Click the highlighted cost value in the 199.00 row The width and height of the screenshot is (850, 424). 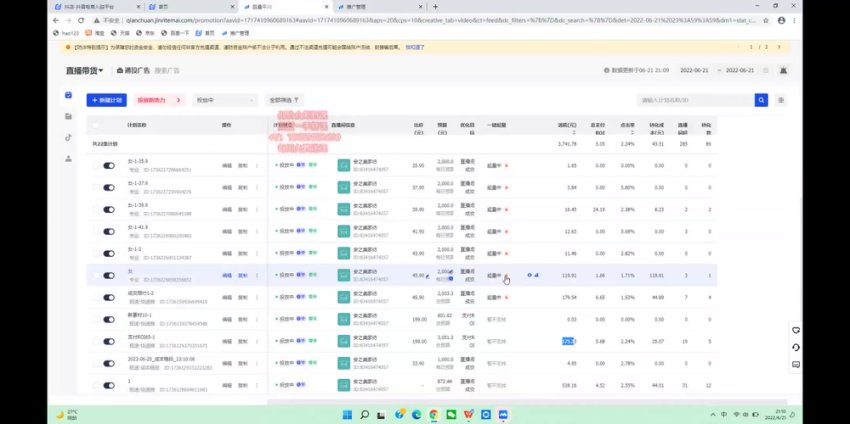(x=568, y=341)
